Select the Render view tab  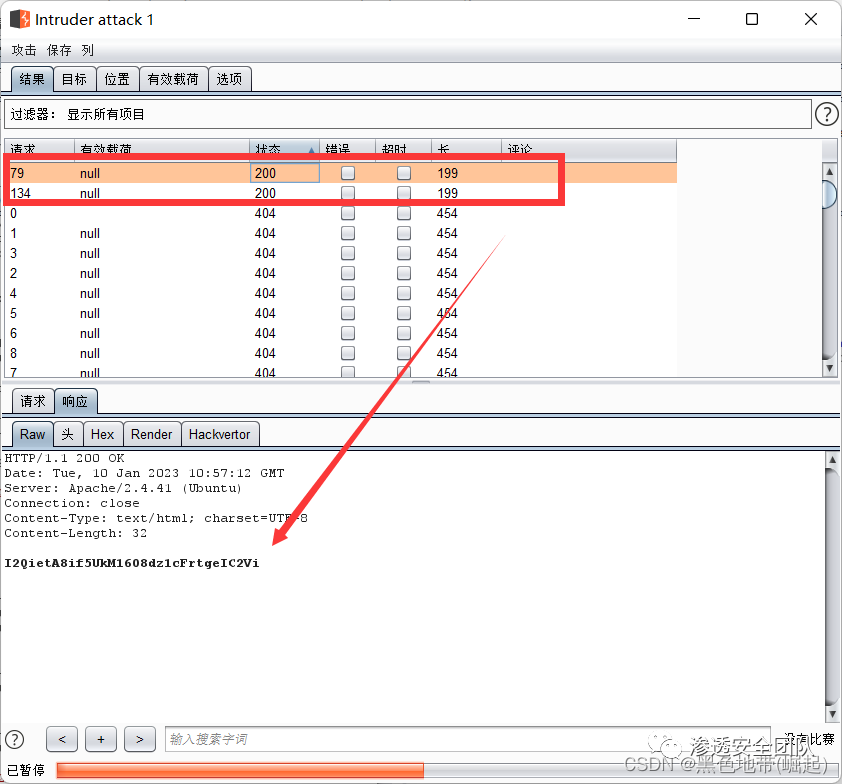click(151, 434)
